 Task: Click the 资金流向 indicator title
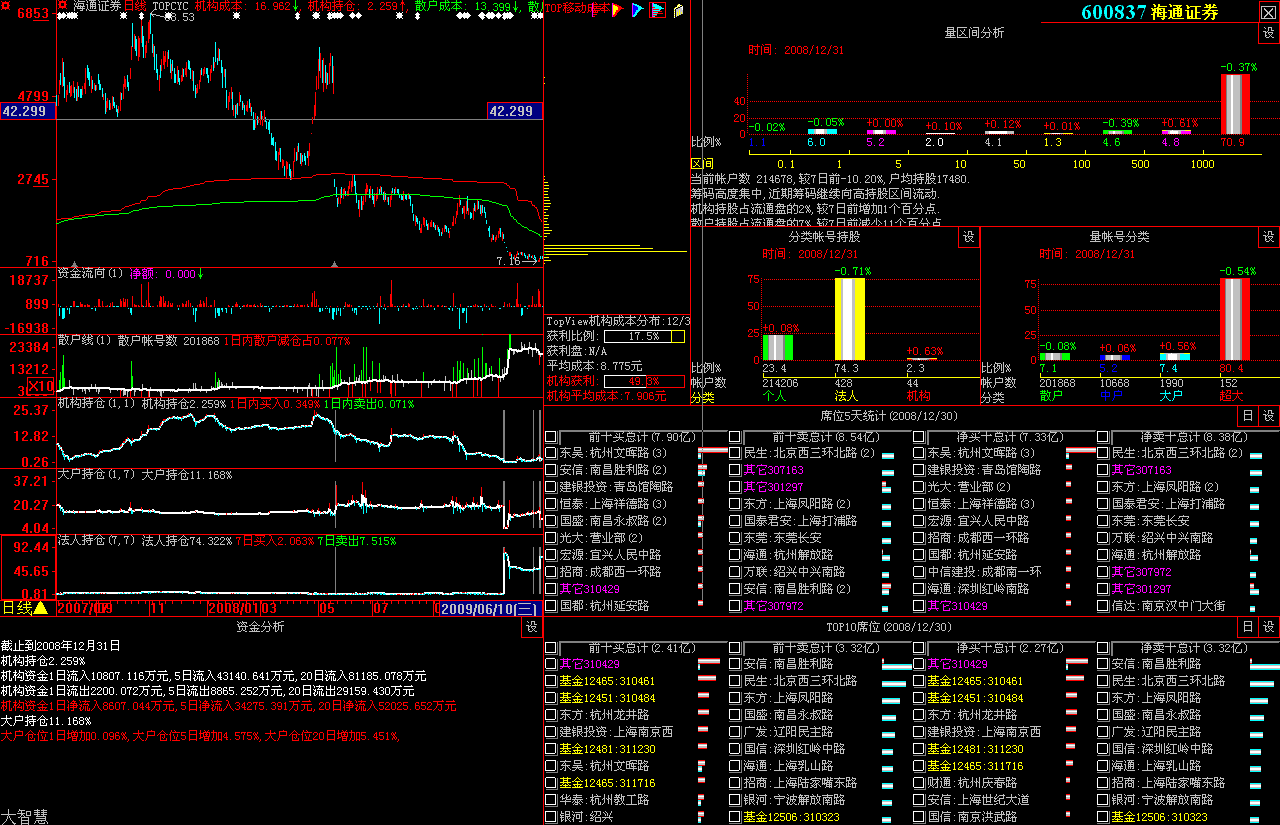pos(90,273)
